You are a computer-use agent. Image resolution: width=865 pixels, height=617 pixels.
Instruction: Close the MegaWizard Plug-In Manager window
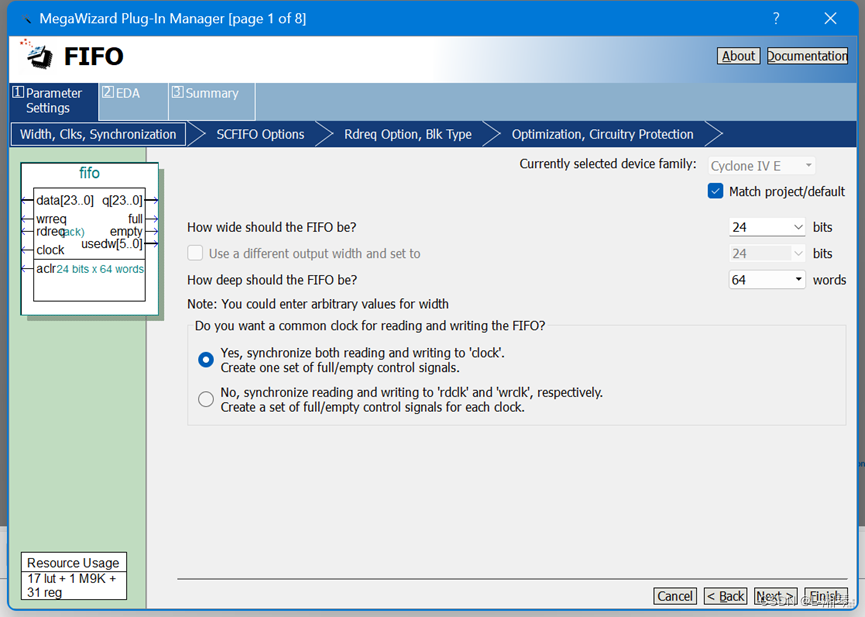click(x=830, y=18)
